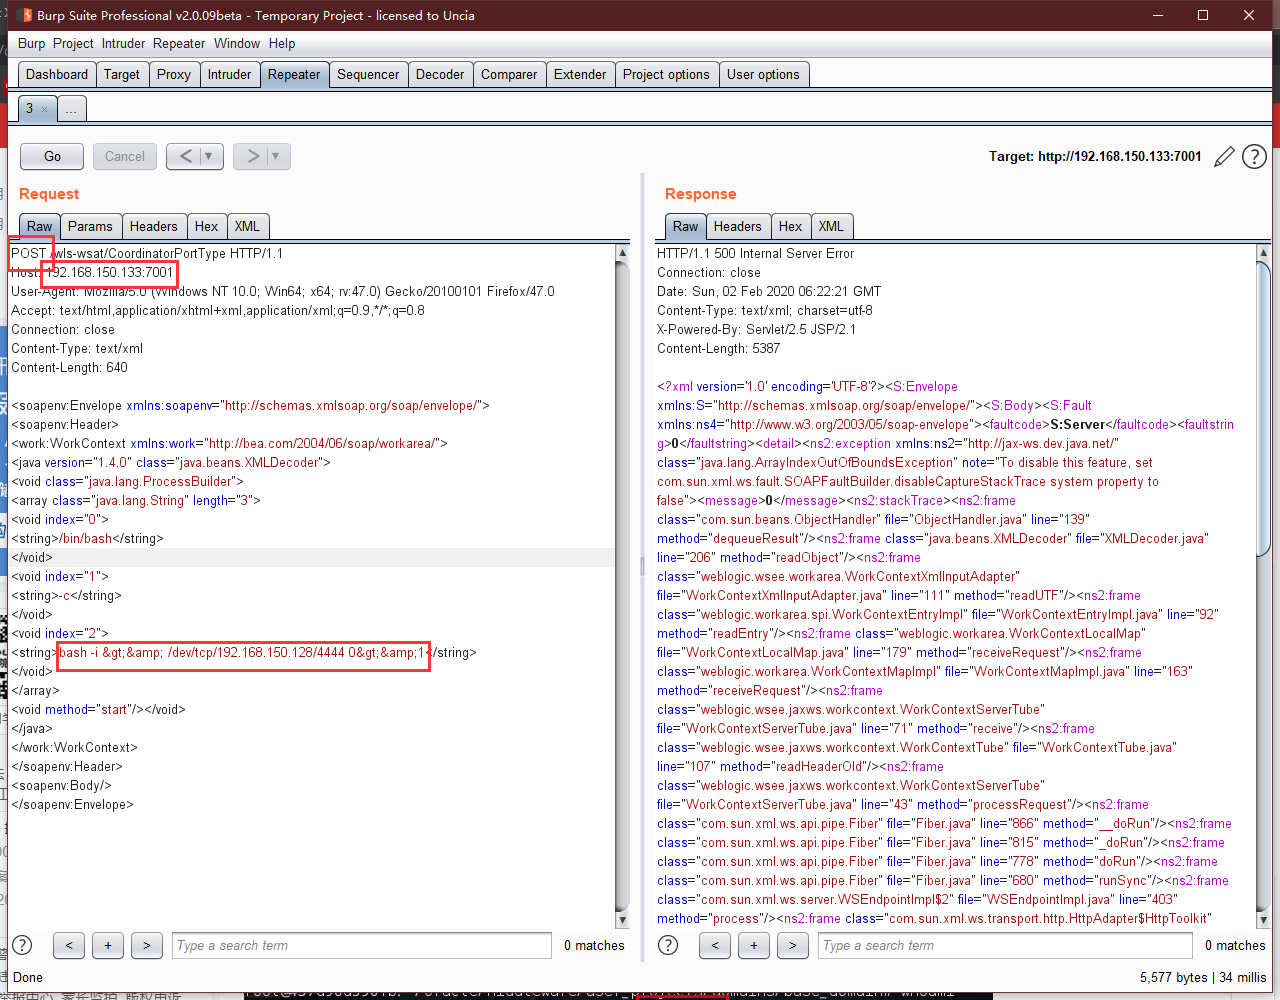Select the response Hex tab
1280x1000 pixels.
tap(791, 226)
